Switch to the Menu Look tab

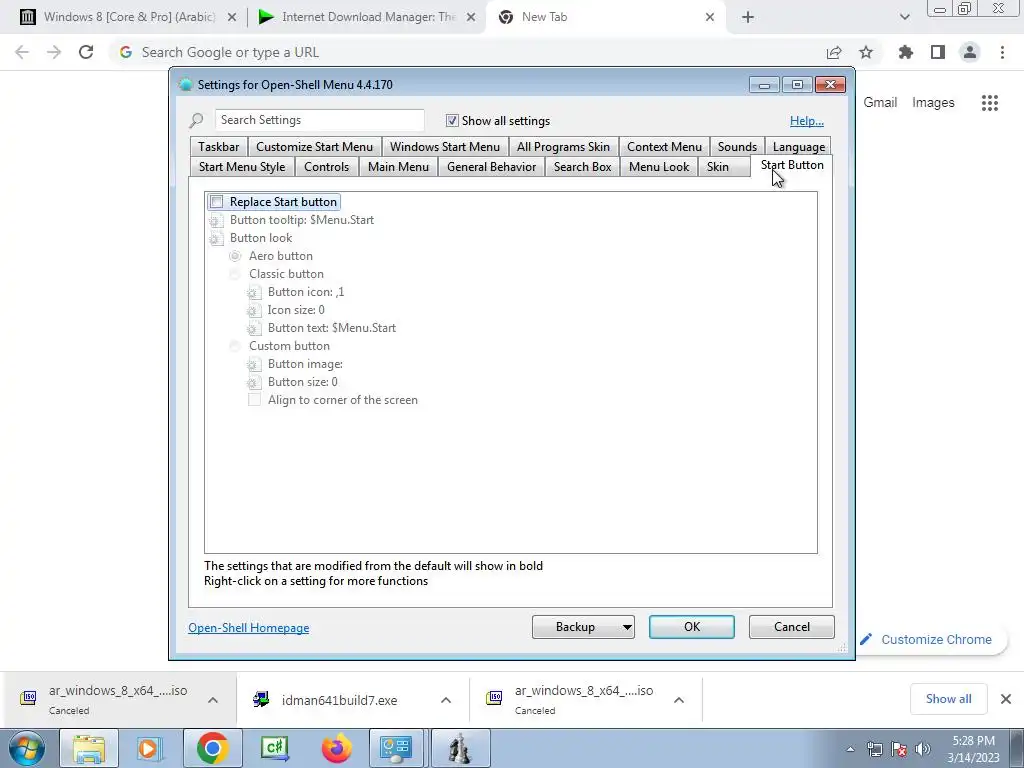point(659,167)
